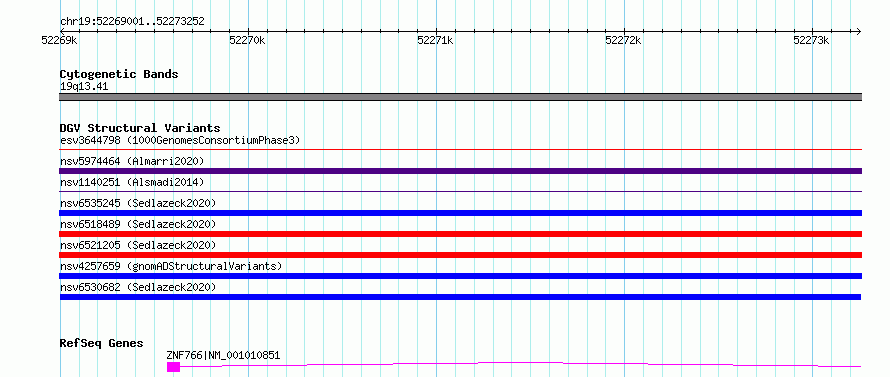The image size is (890, 377).
Task: Click the nsv5974464 (Almarri2020) label
Action: (x=132, y=161)
